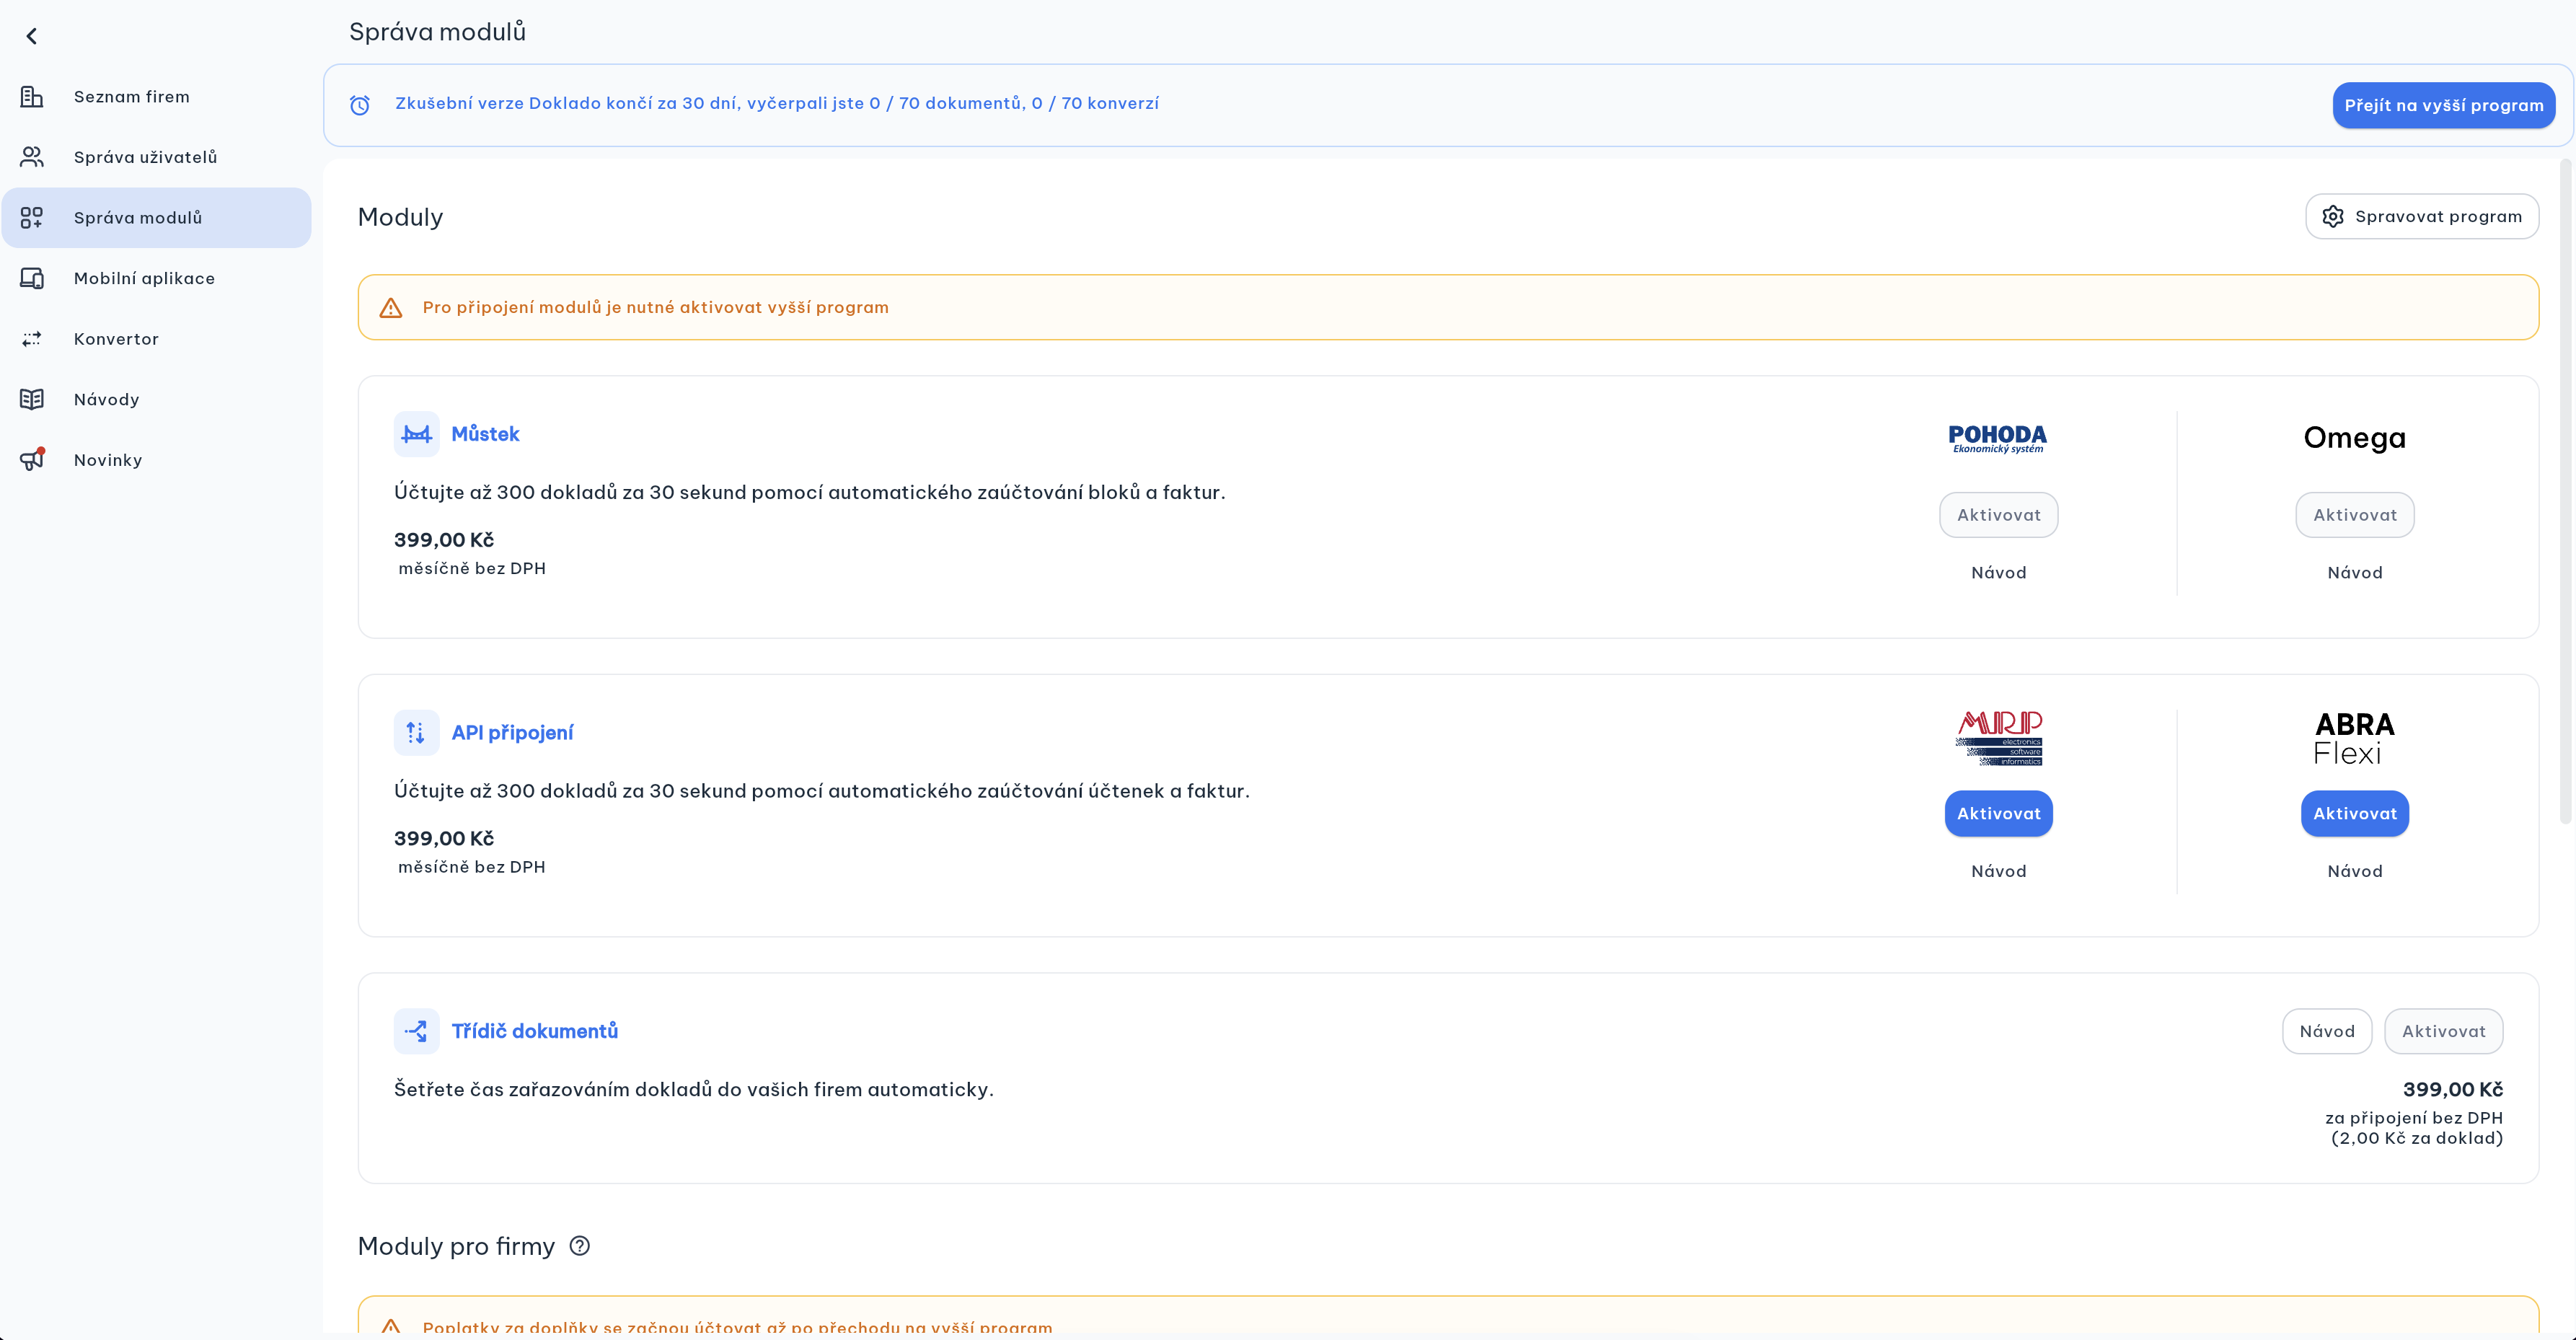Click the Konvertor arrows icon
Screen dimensions: 2576x1340
point(32,339)
